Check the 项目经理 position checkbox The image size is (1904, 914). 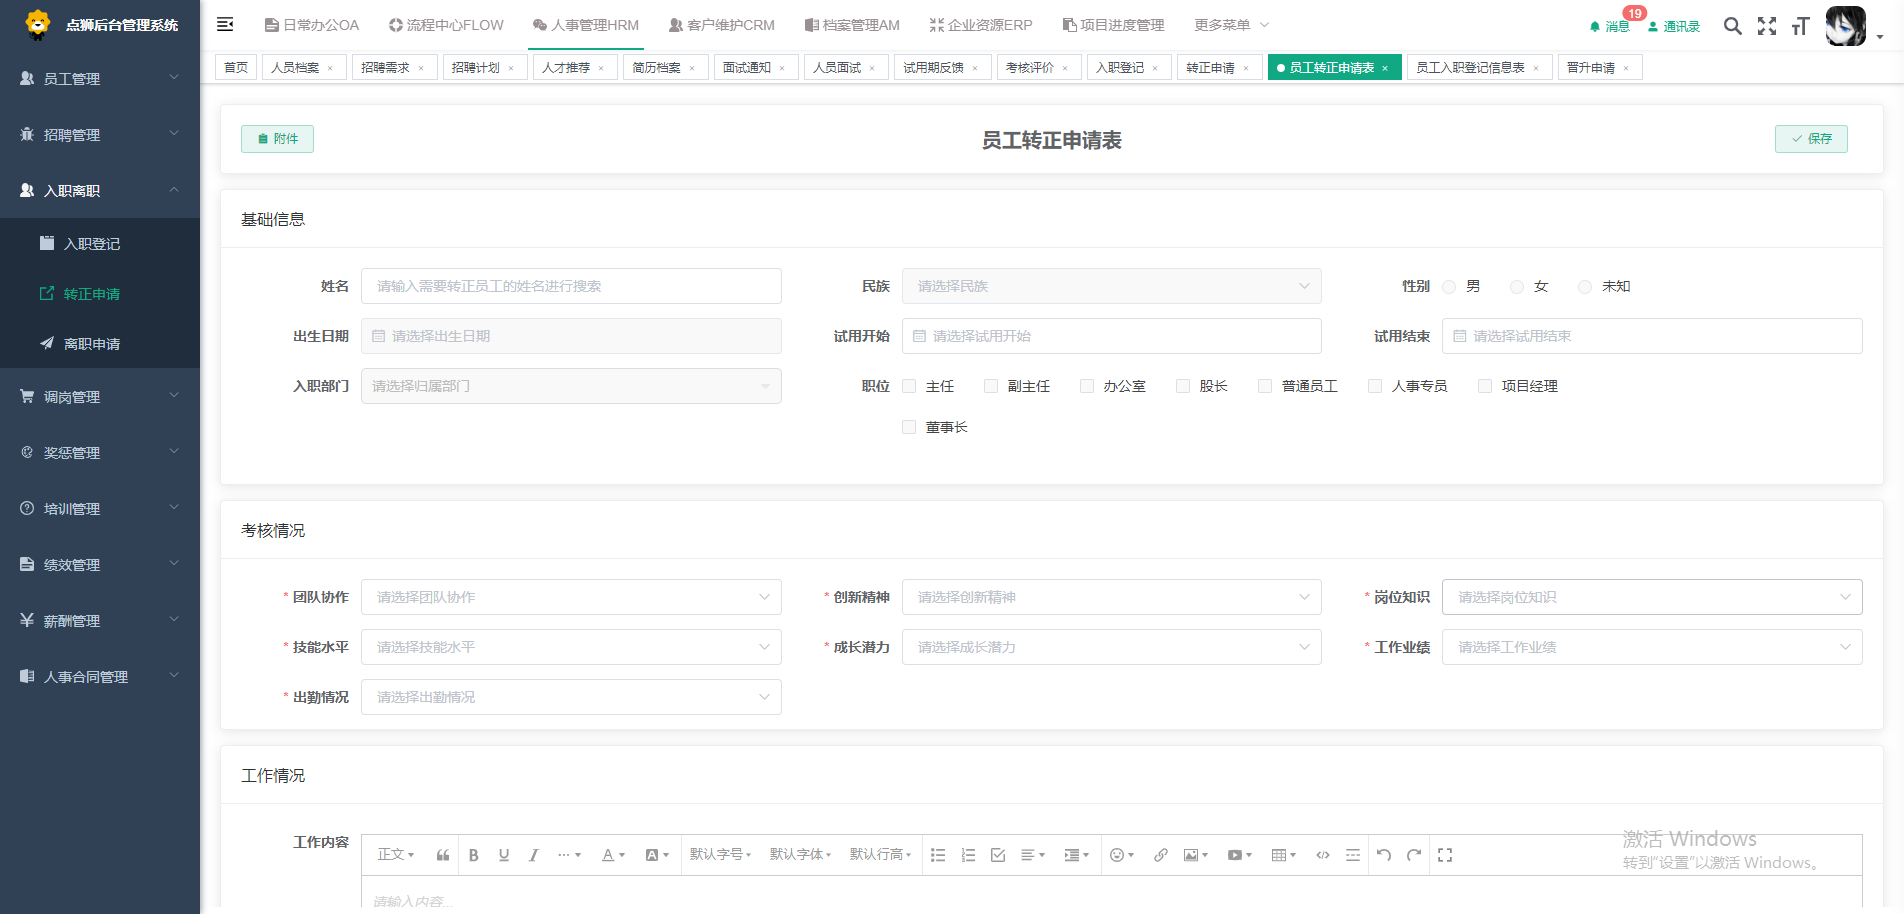[x=1485, y=386]
